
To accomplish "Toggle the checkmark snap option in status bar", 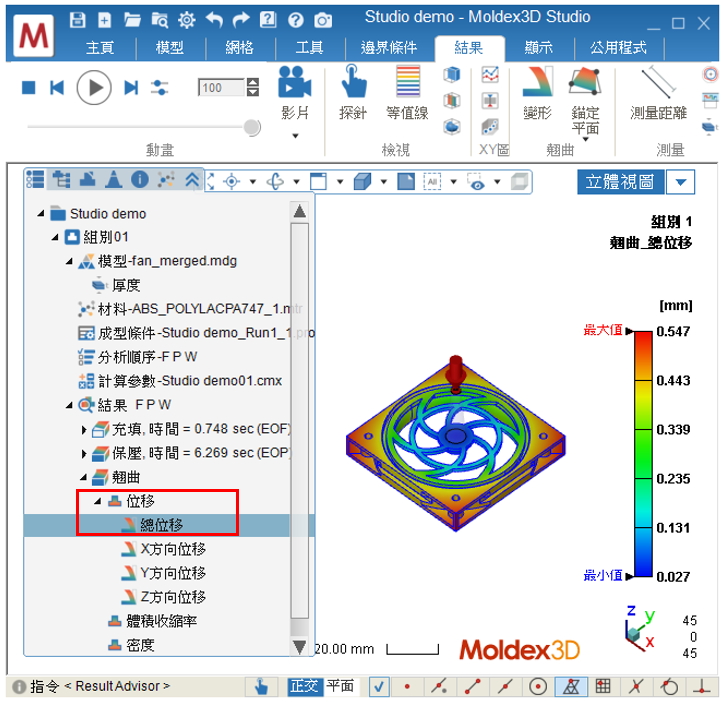I will [x=379, y=686].
